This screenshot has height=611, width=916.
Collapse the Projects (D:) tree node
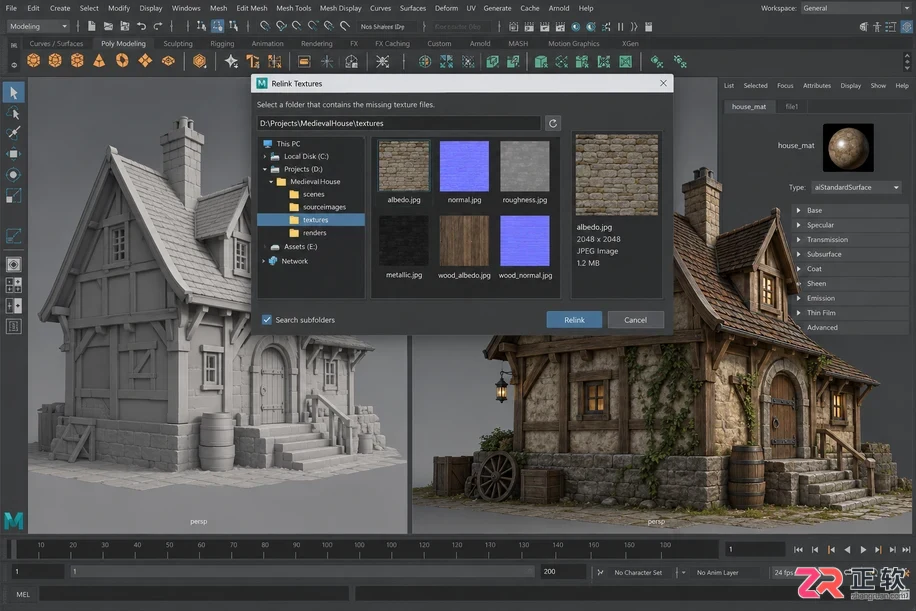[x=265, y=169]
